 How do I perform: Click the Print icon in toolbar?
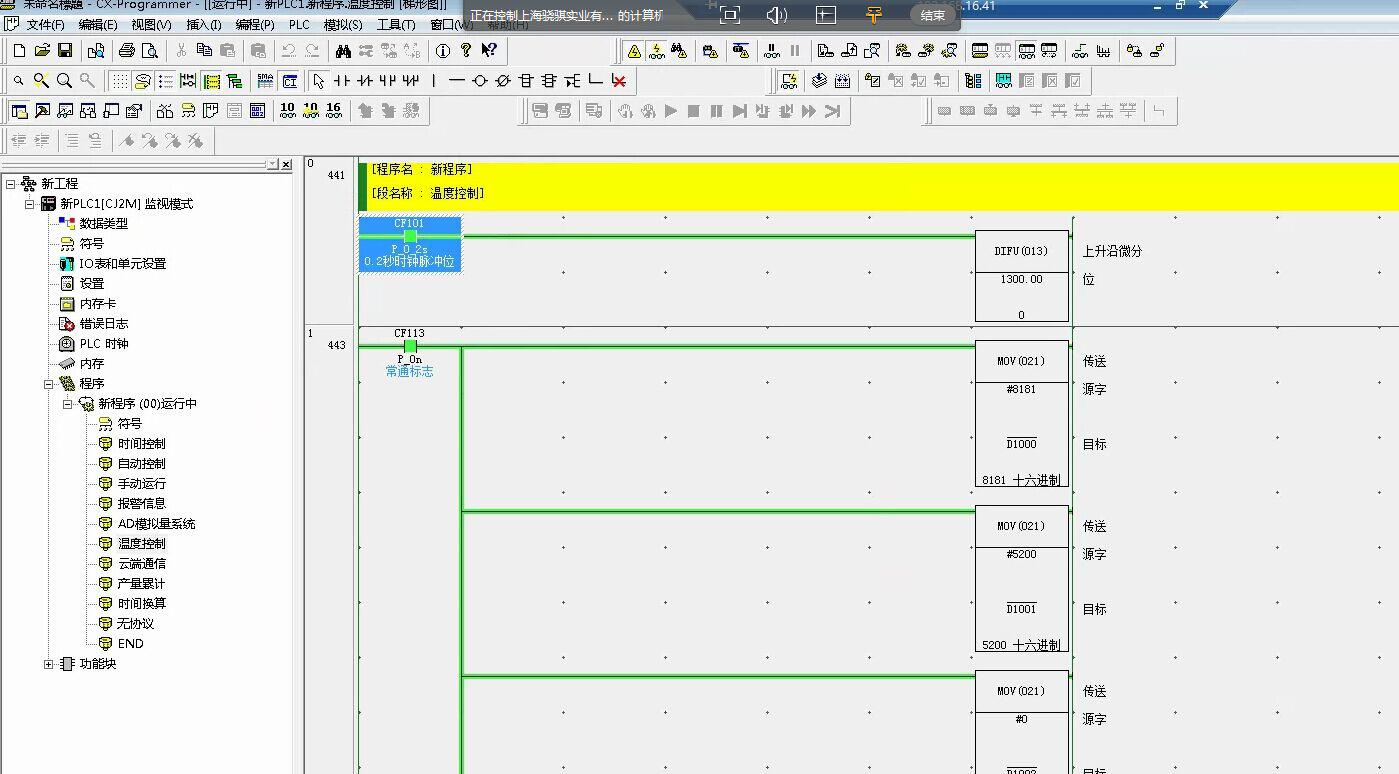tap(126, 51)
